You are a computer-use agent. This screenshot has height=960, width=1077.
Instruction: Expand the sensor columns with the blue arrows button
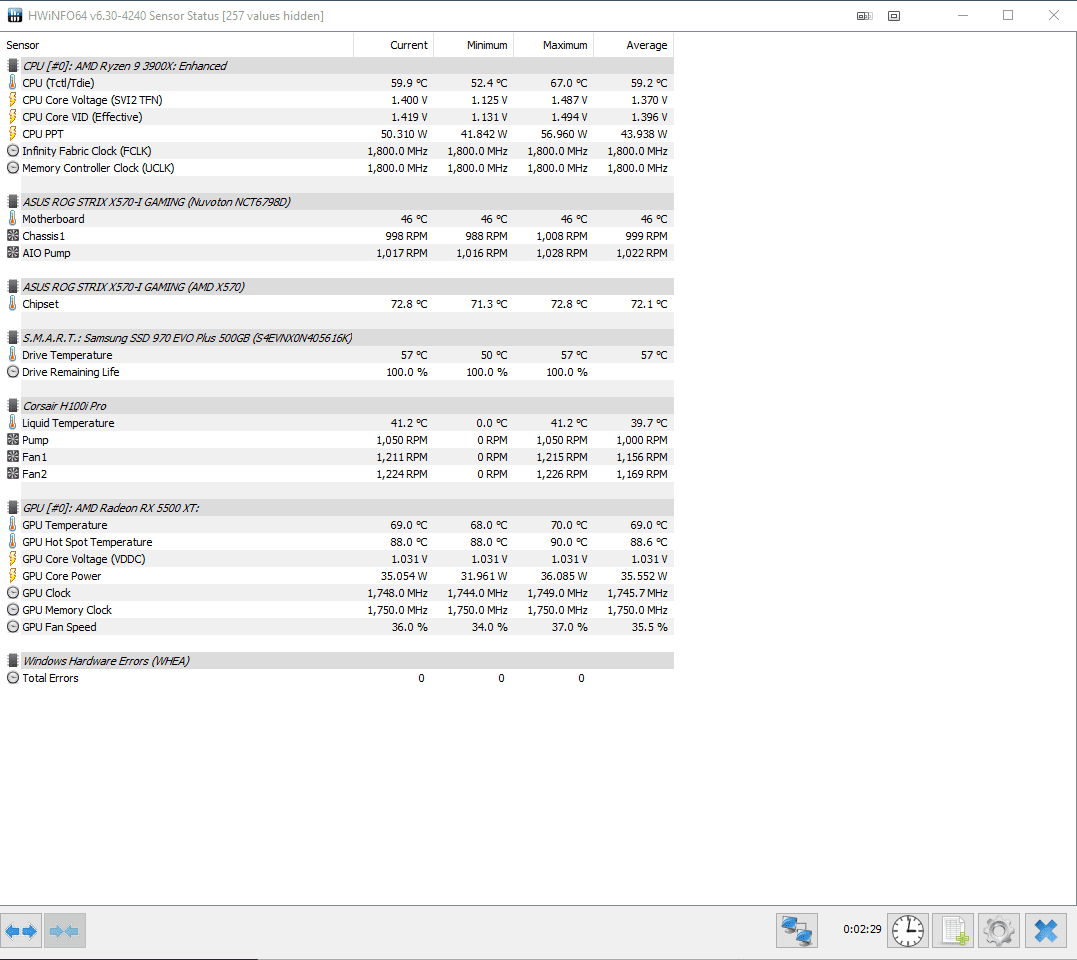[x=21, y=931]
